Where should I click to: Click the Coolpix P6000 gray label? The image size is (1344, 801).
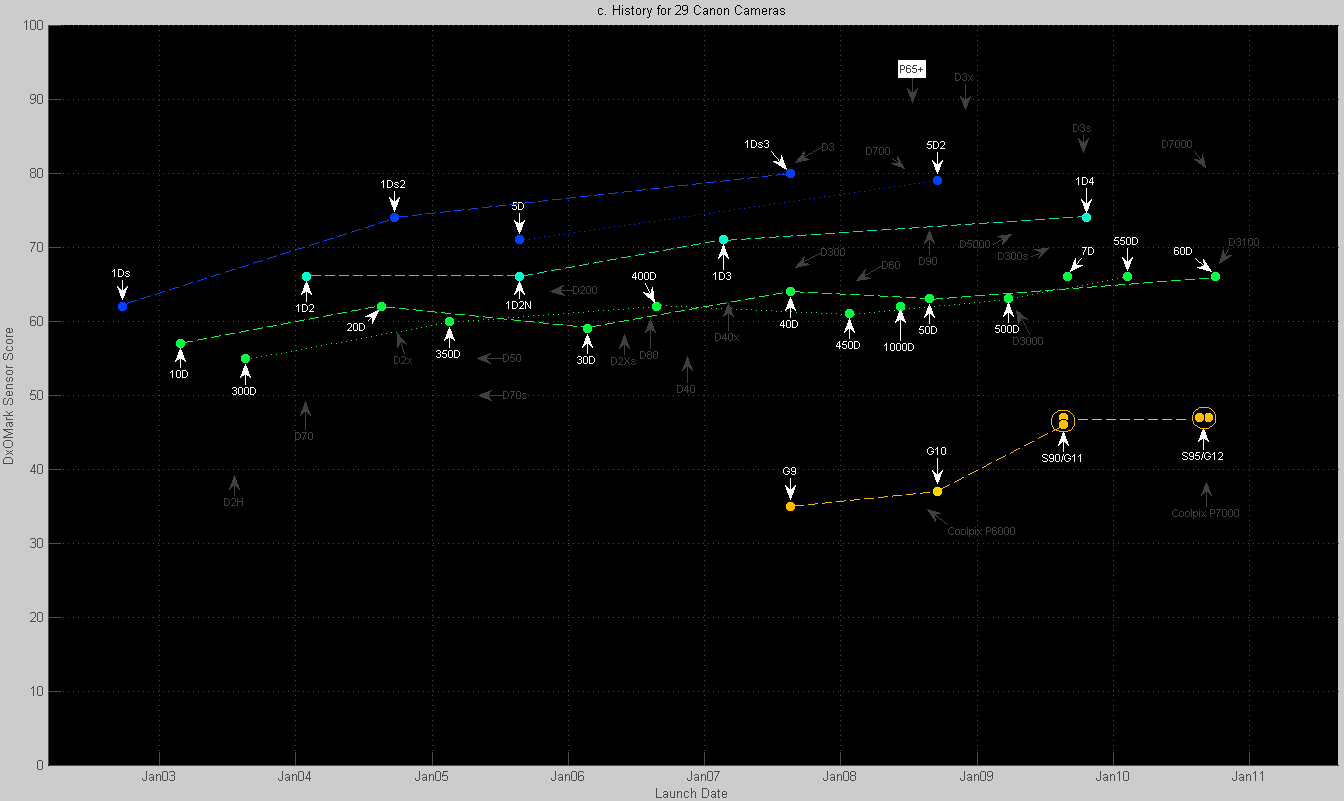click(x=981, y=531)
